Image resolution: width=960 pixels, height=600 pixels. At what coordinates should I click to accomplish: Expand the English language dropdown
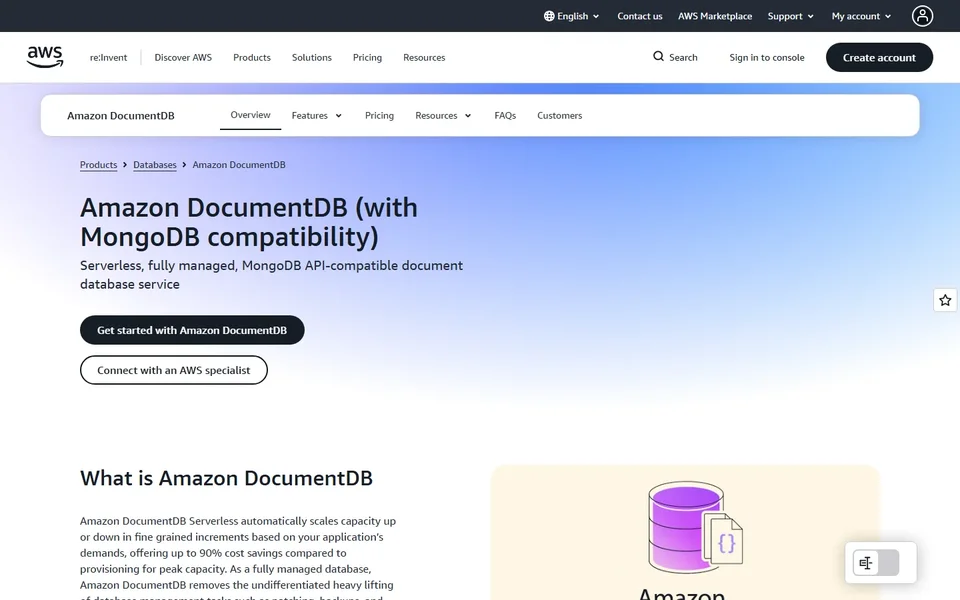pos(571,17)
